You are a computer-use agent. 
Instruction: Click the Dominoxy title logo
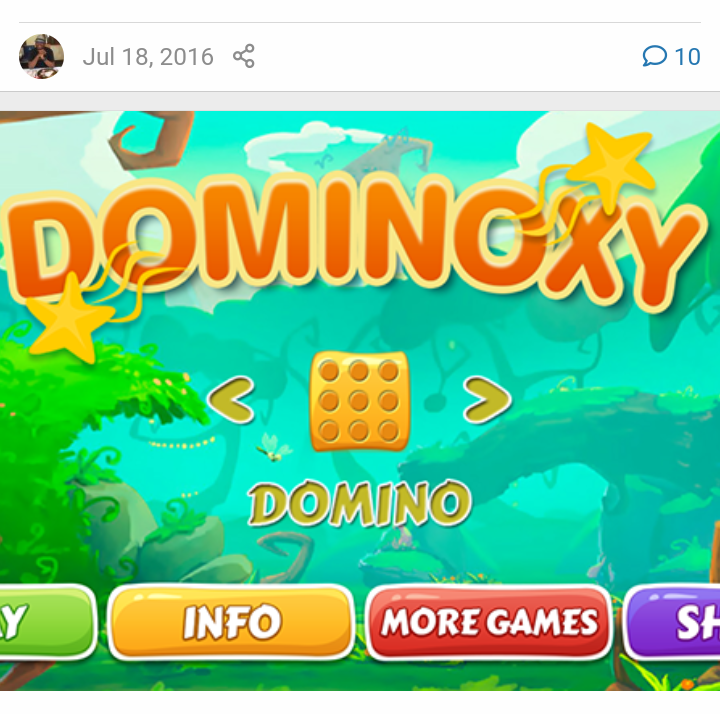(x=354, y=239)
